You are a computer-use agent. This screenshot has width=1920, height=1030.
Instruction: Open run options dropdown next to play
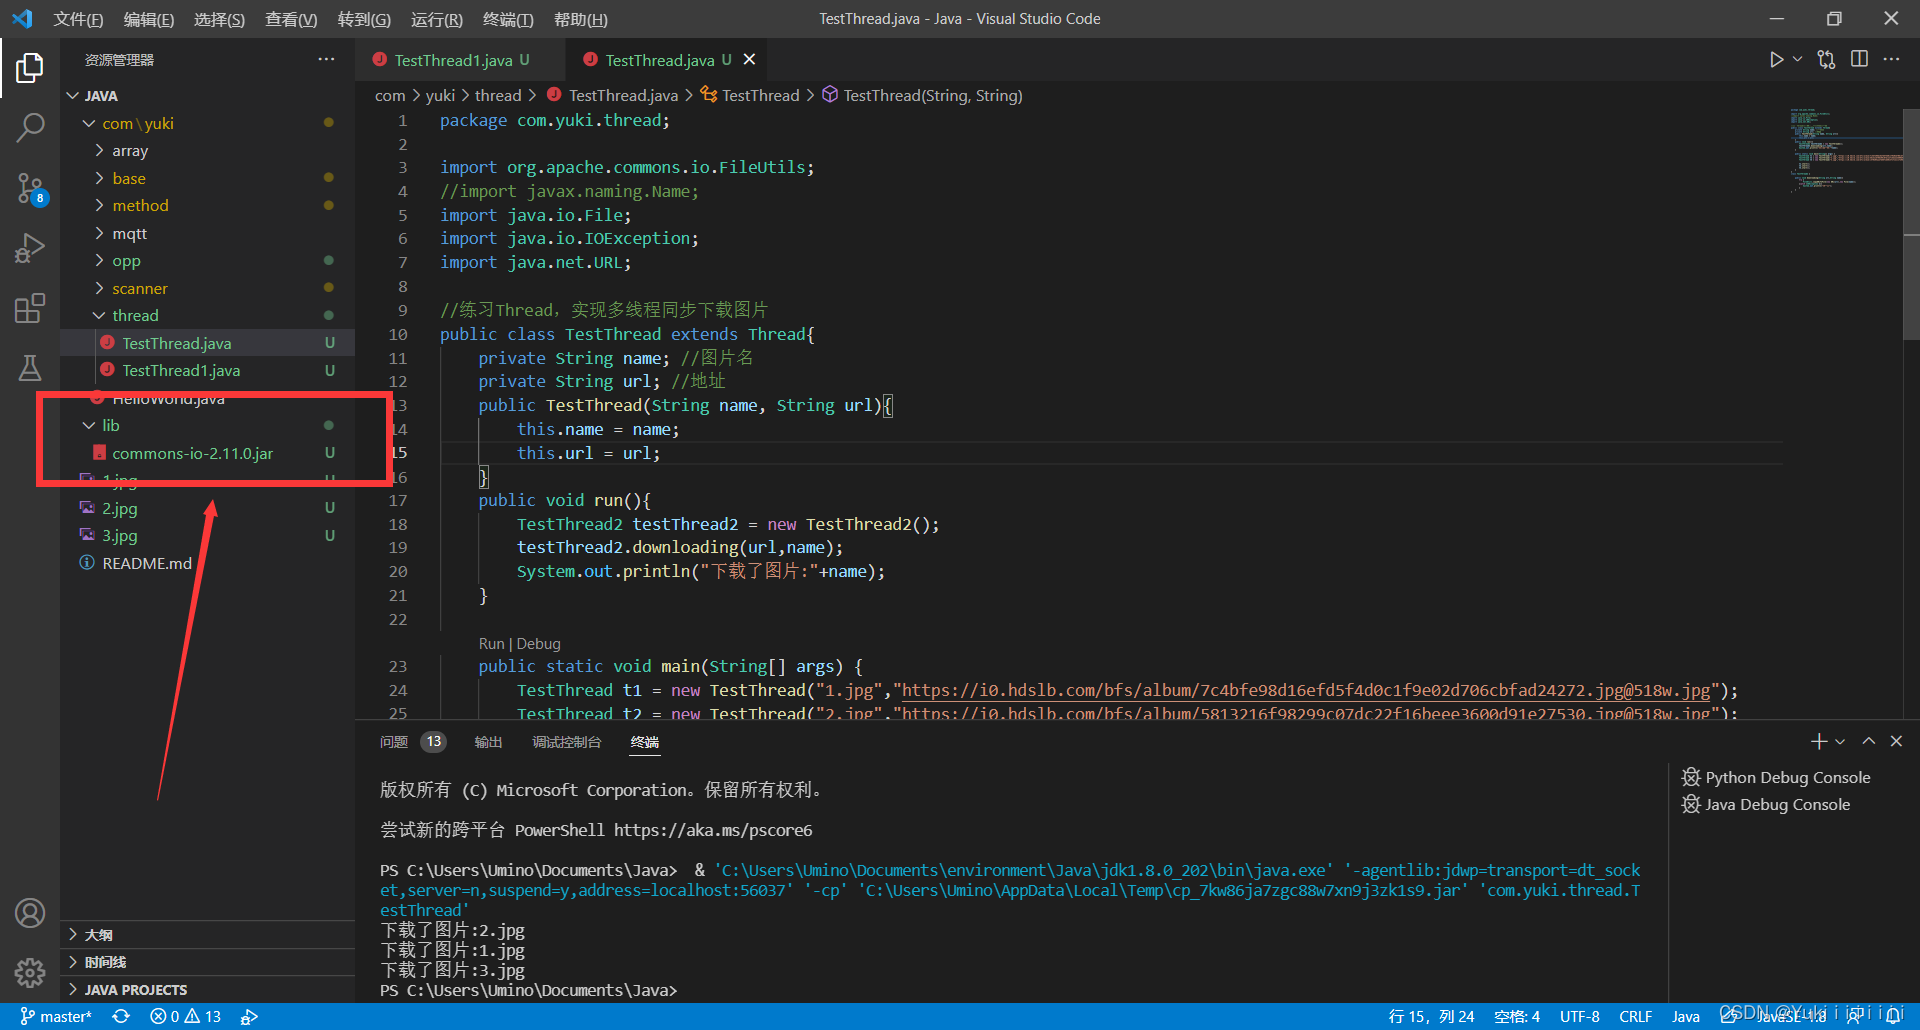[x=1797, y=60]
